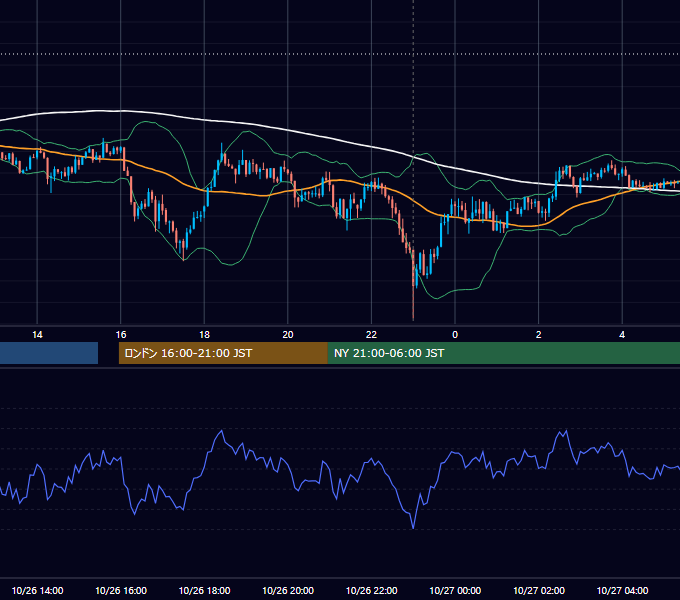Click the 10/26 22:00 time label
Image resolution: width=680 pixels, height=600 pixels.
[371, 590]
